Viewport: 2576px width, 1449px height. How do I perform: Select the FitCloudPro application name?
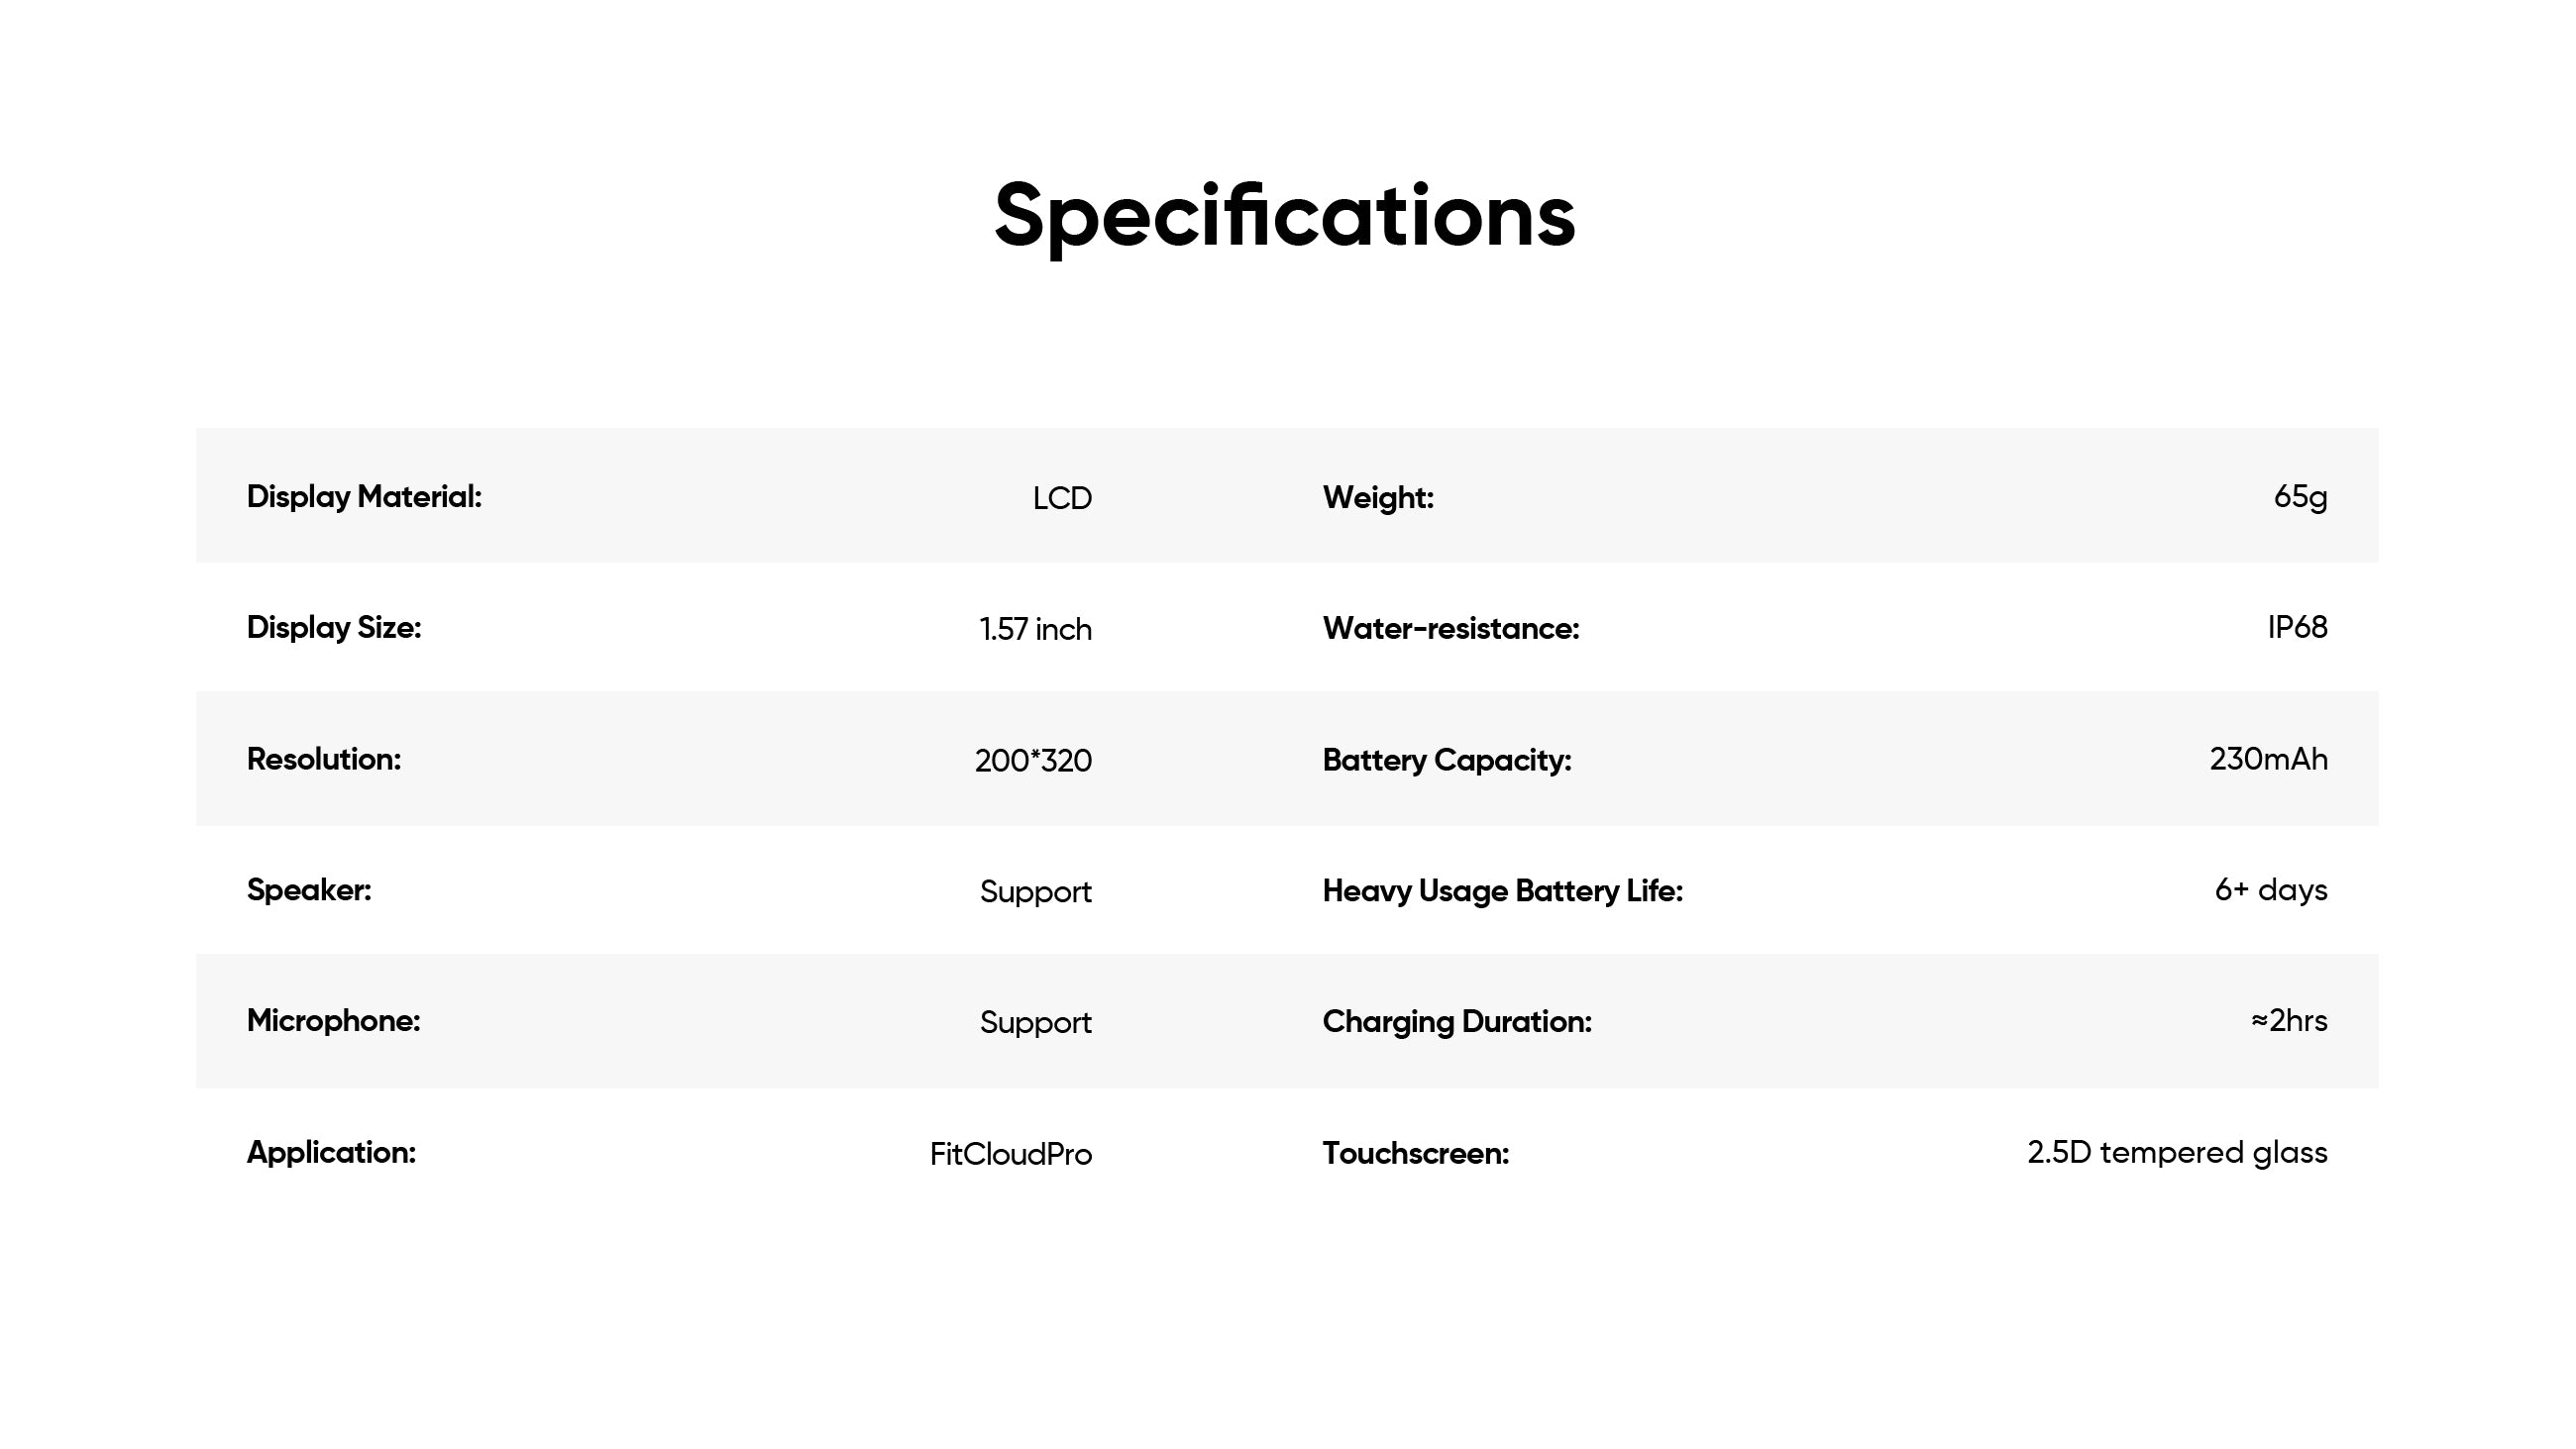1010,1154
